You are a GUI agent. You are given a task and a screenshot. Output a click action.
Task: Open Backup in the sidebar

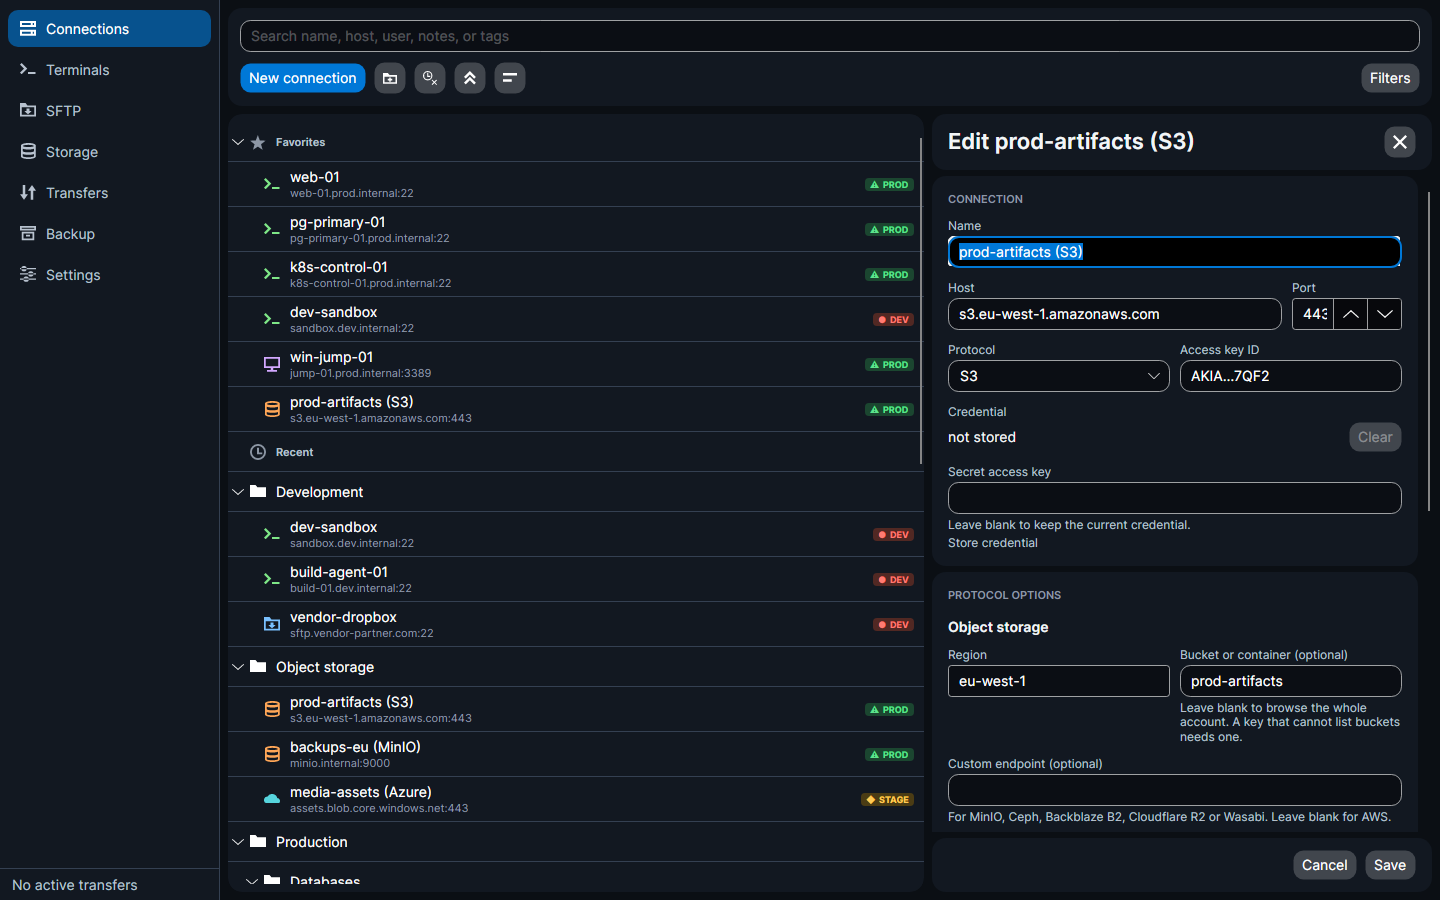click(x=109, y=234)
